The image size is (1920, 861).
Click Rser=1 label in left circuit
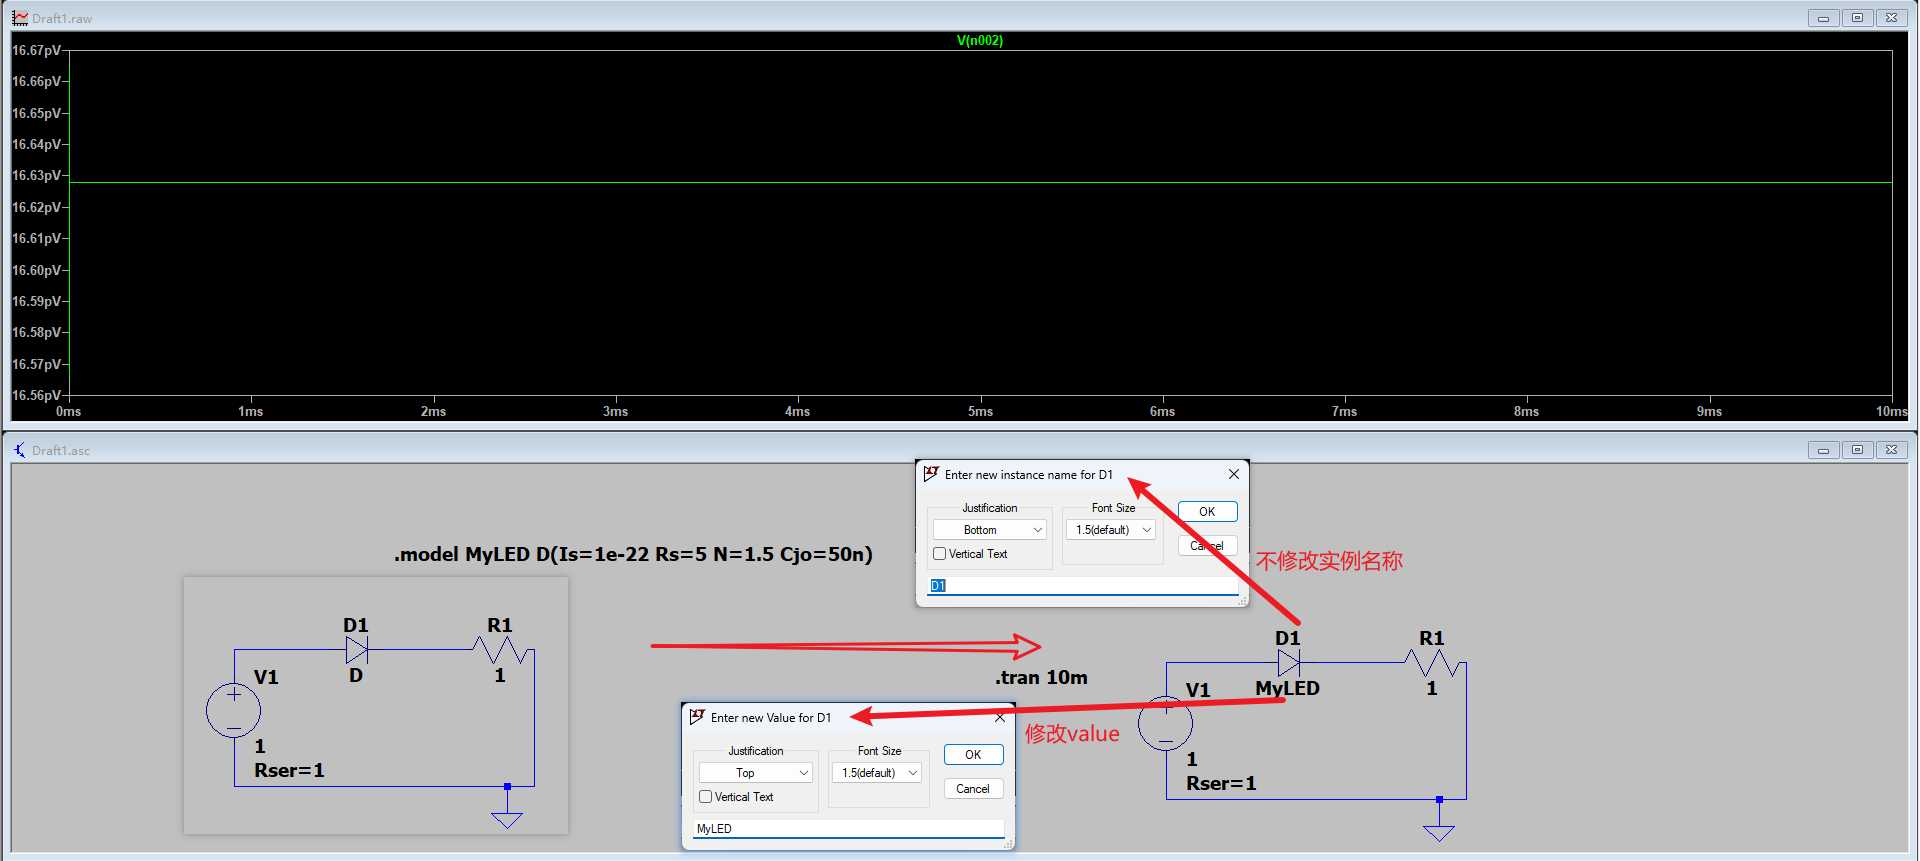290,771
